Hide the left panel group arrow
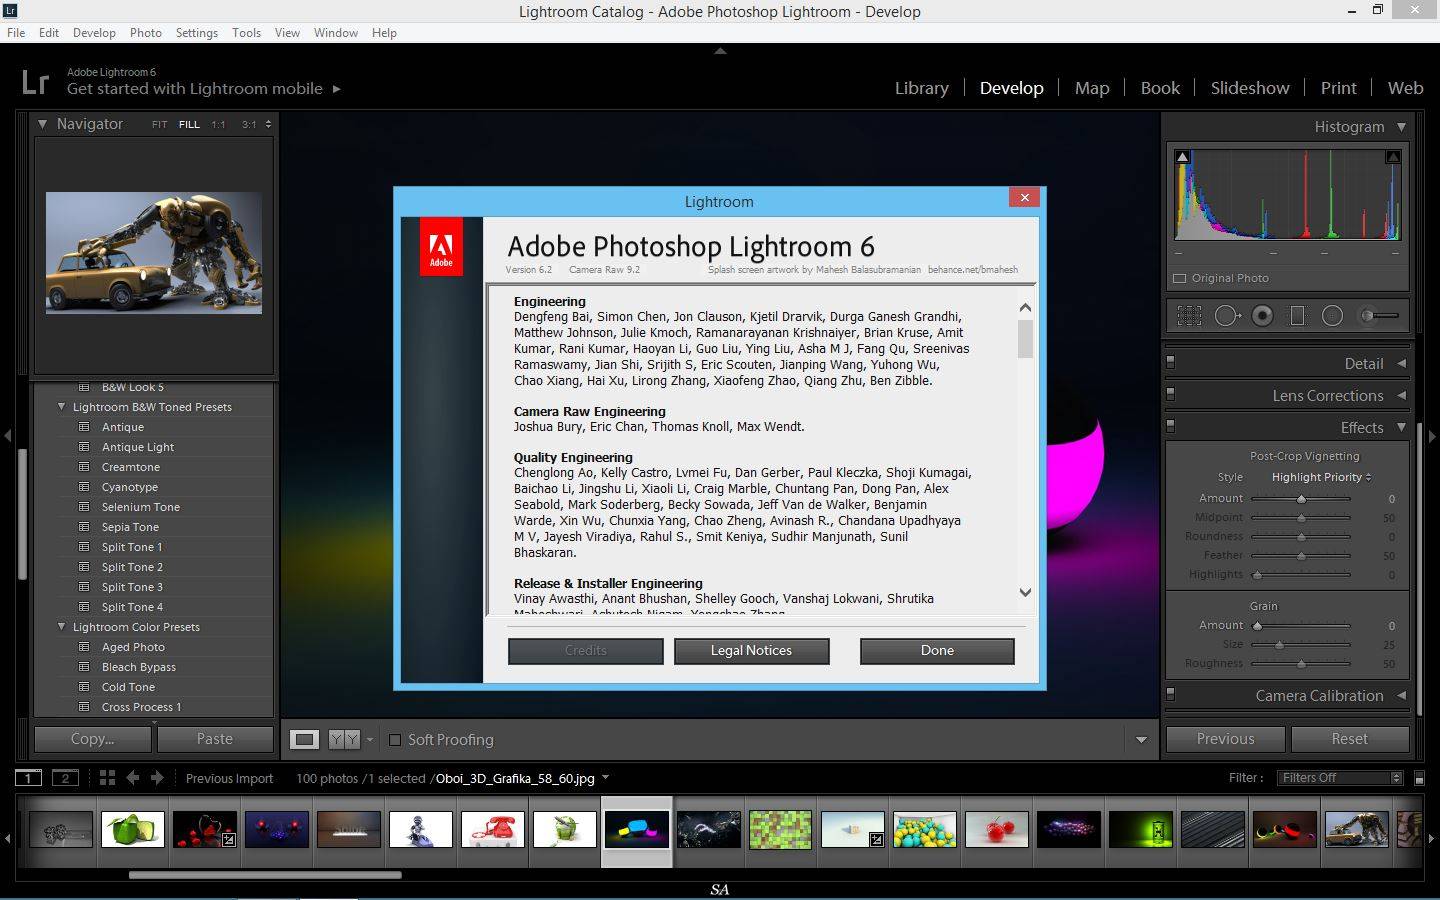 [x=7, y=435]
